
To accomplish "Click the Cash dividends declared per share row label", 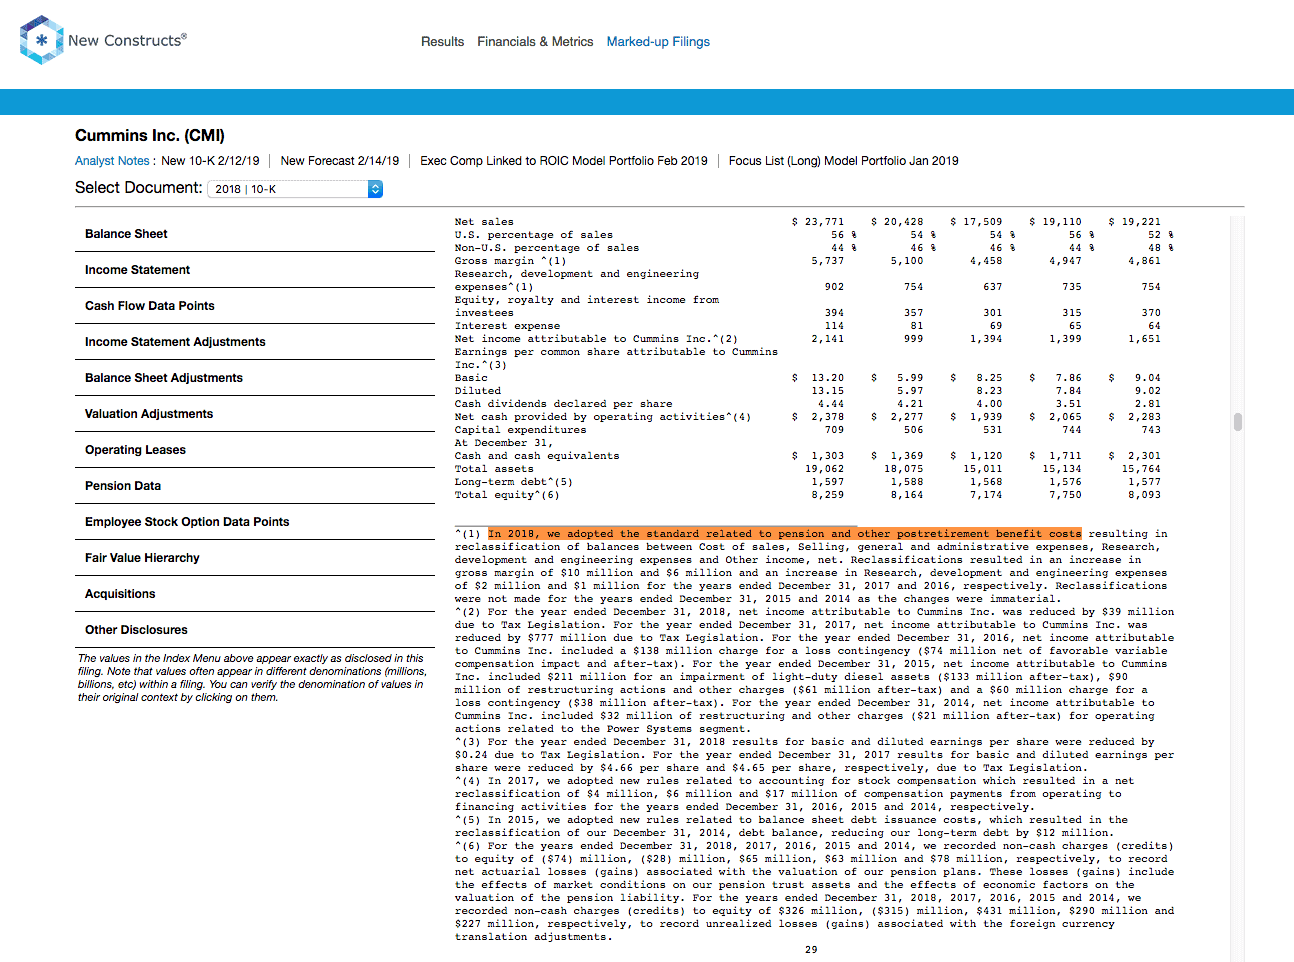I will pos(564,404).
